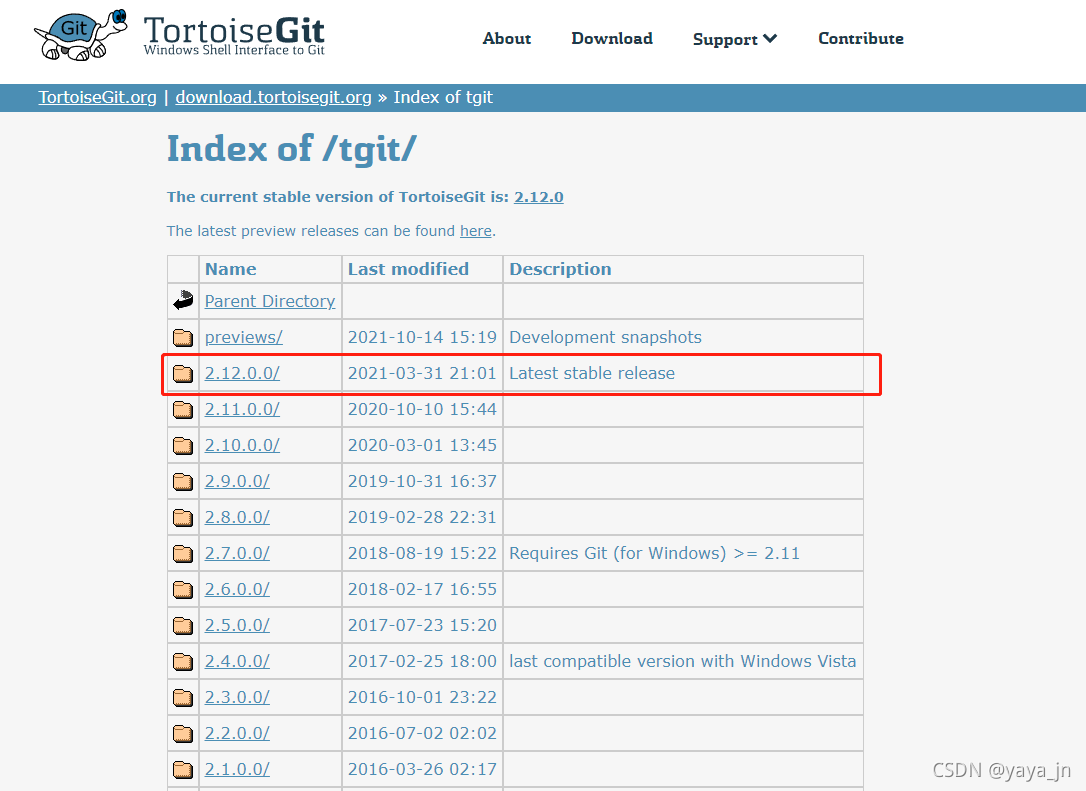This screenshot has width=1086, height=791.
Task: Click the 'Index of /tgit/' heading
Action: click(x=292, y=149)
